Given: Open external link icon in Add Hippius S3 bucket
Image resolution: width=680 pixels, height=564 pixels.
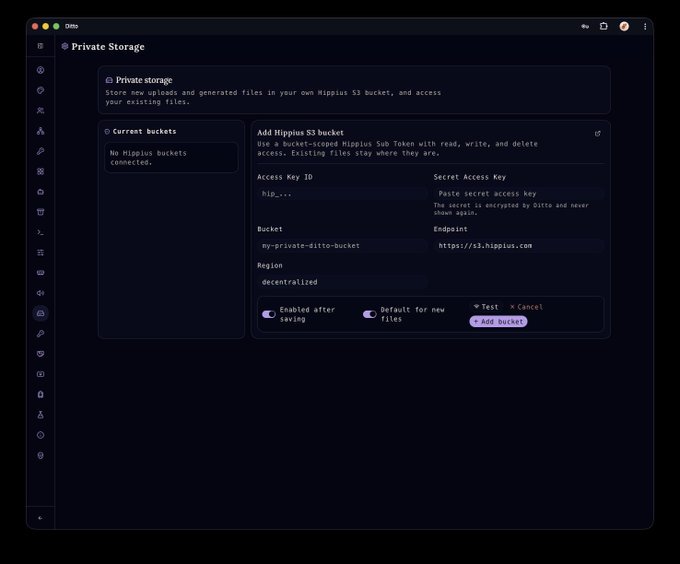Looking at the screenshot, I should click(x=598, y=134).
